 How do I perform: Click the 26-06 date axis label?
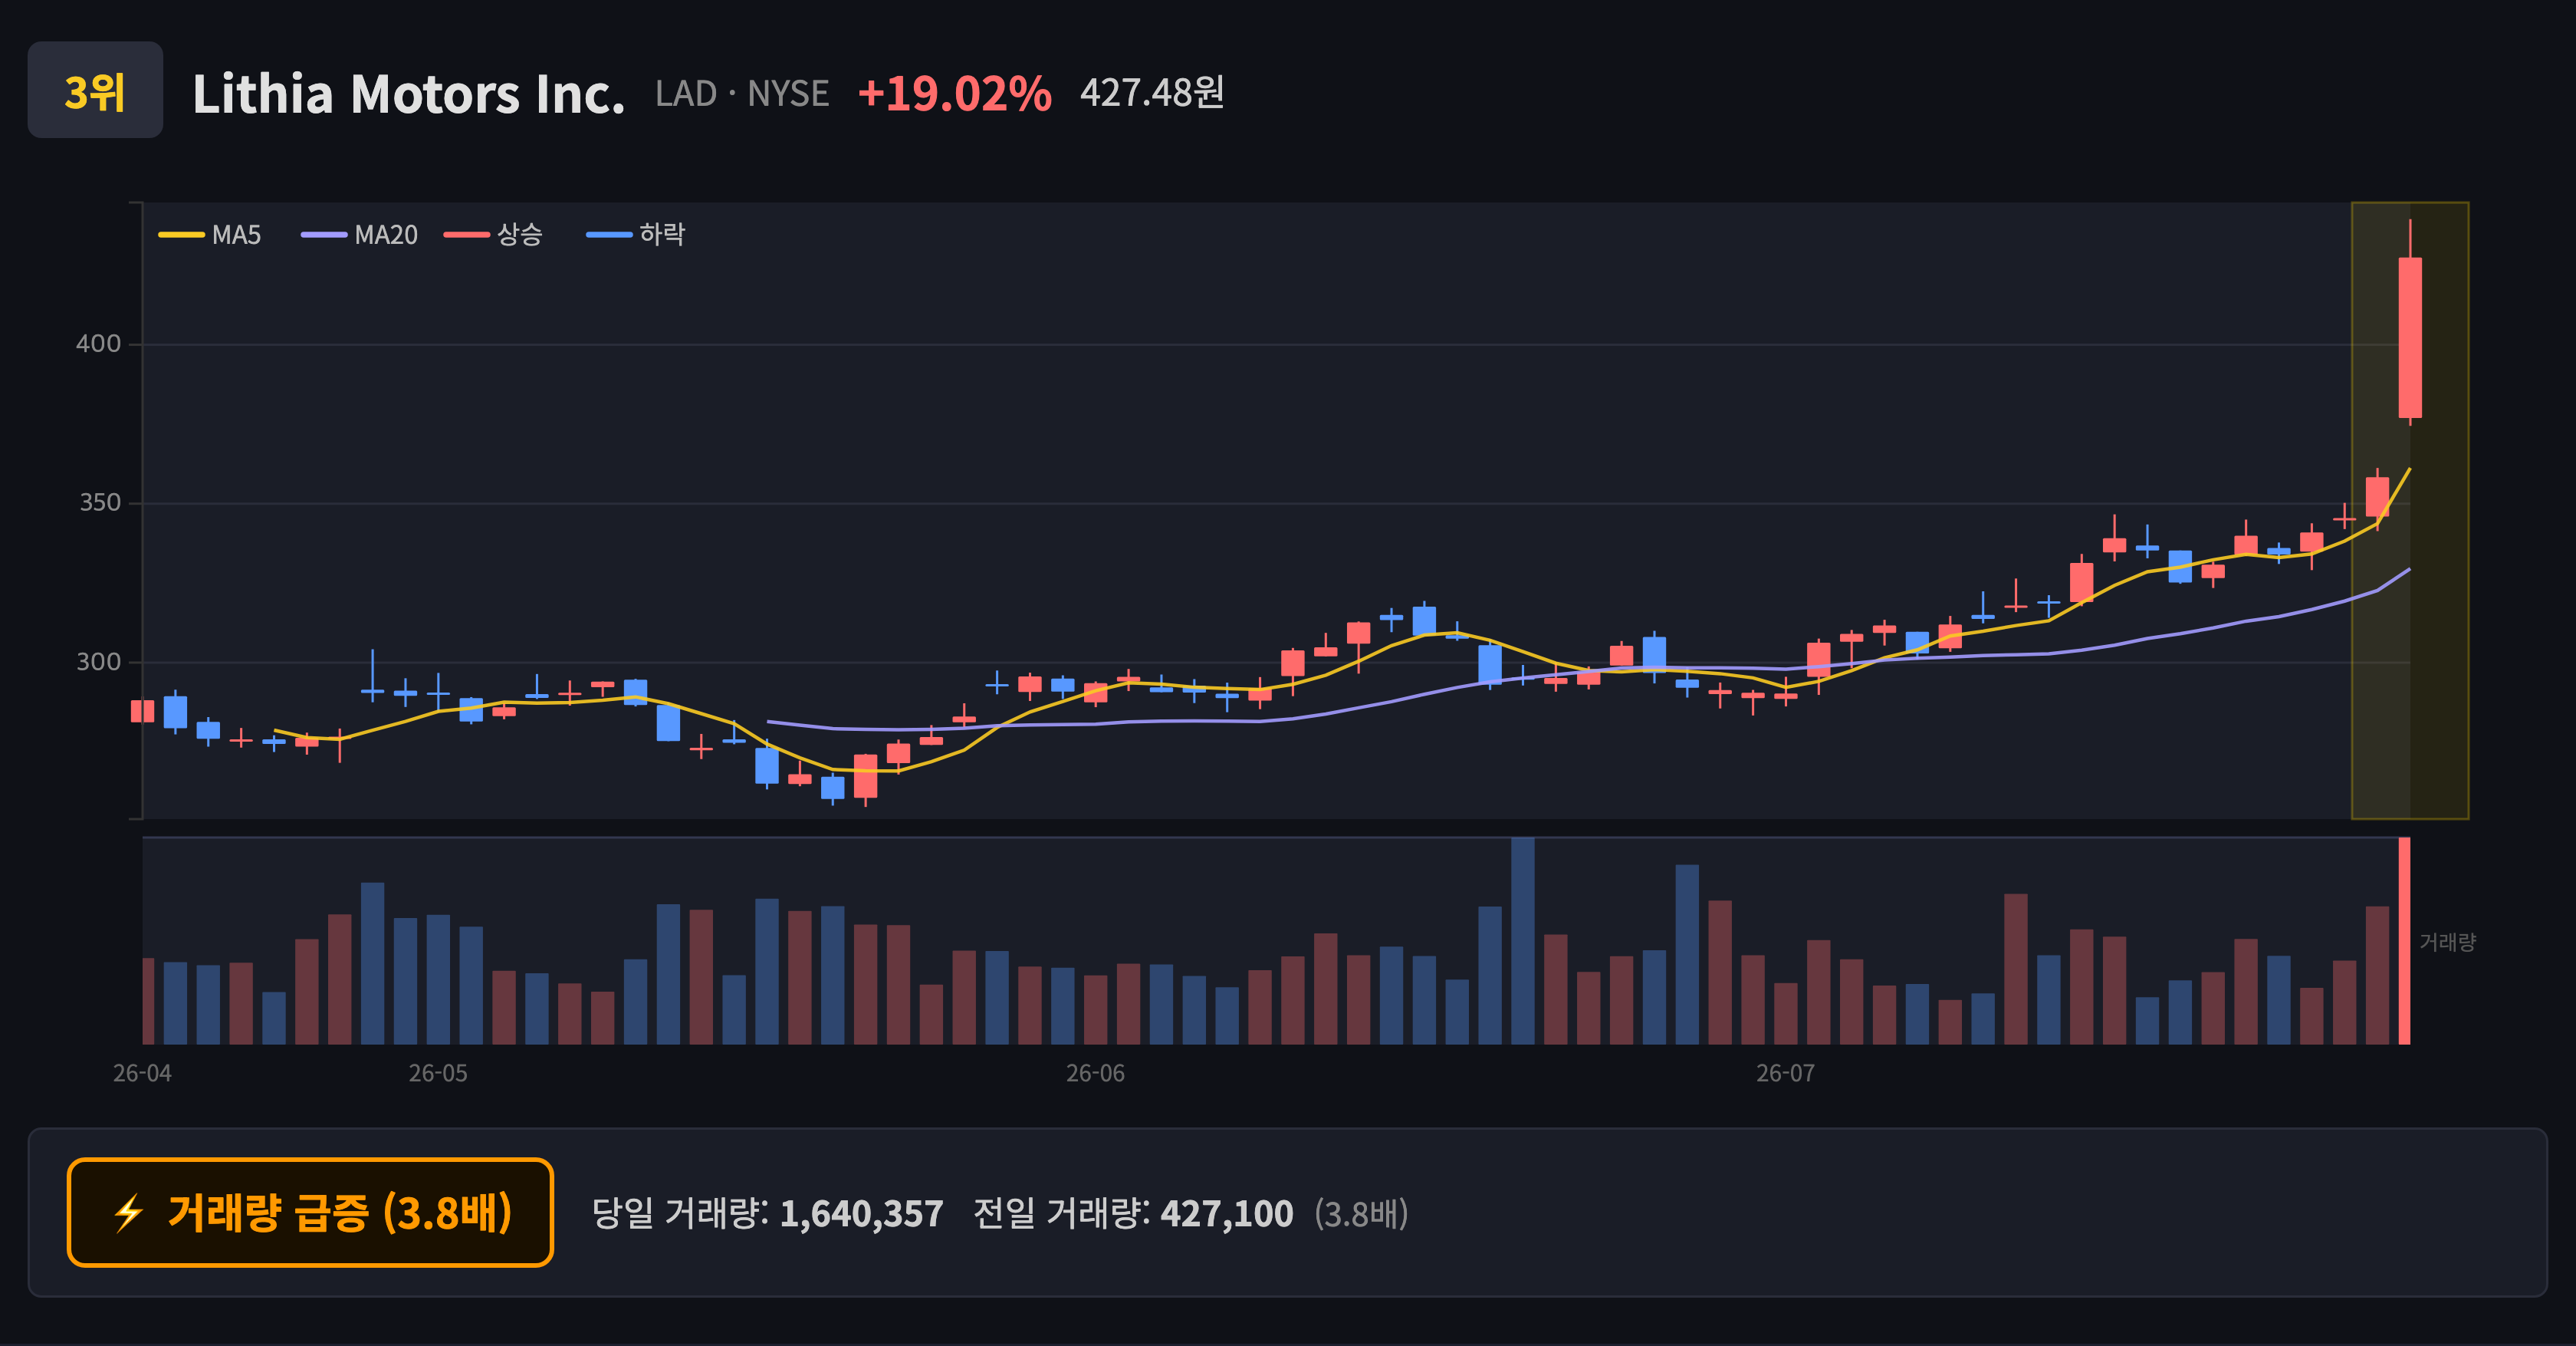(1095, 1073)
